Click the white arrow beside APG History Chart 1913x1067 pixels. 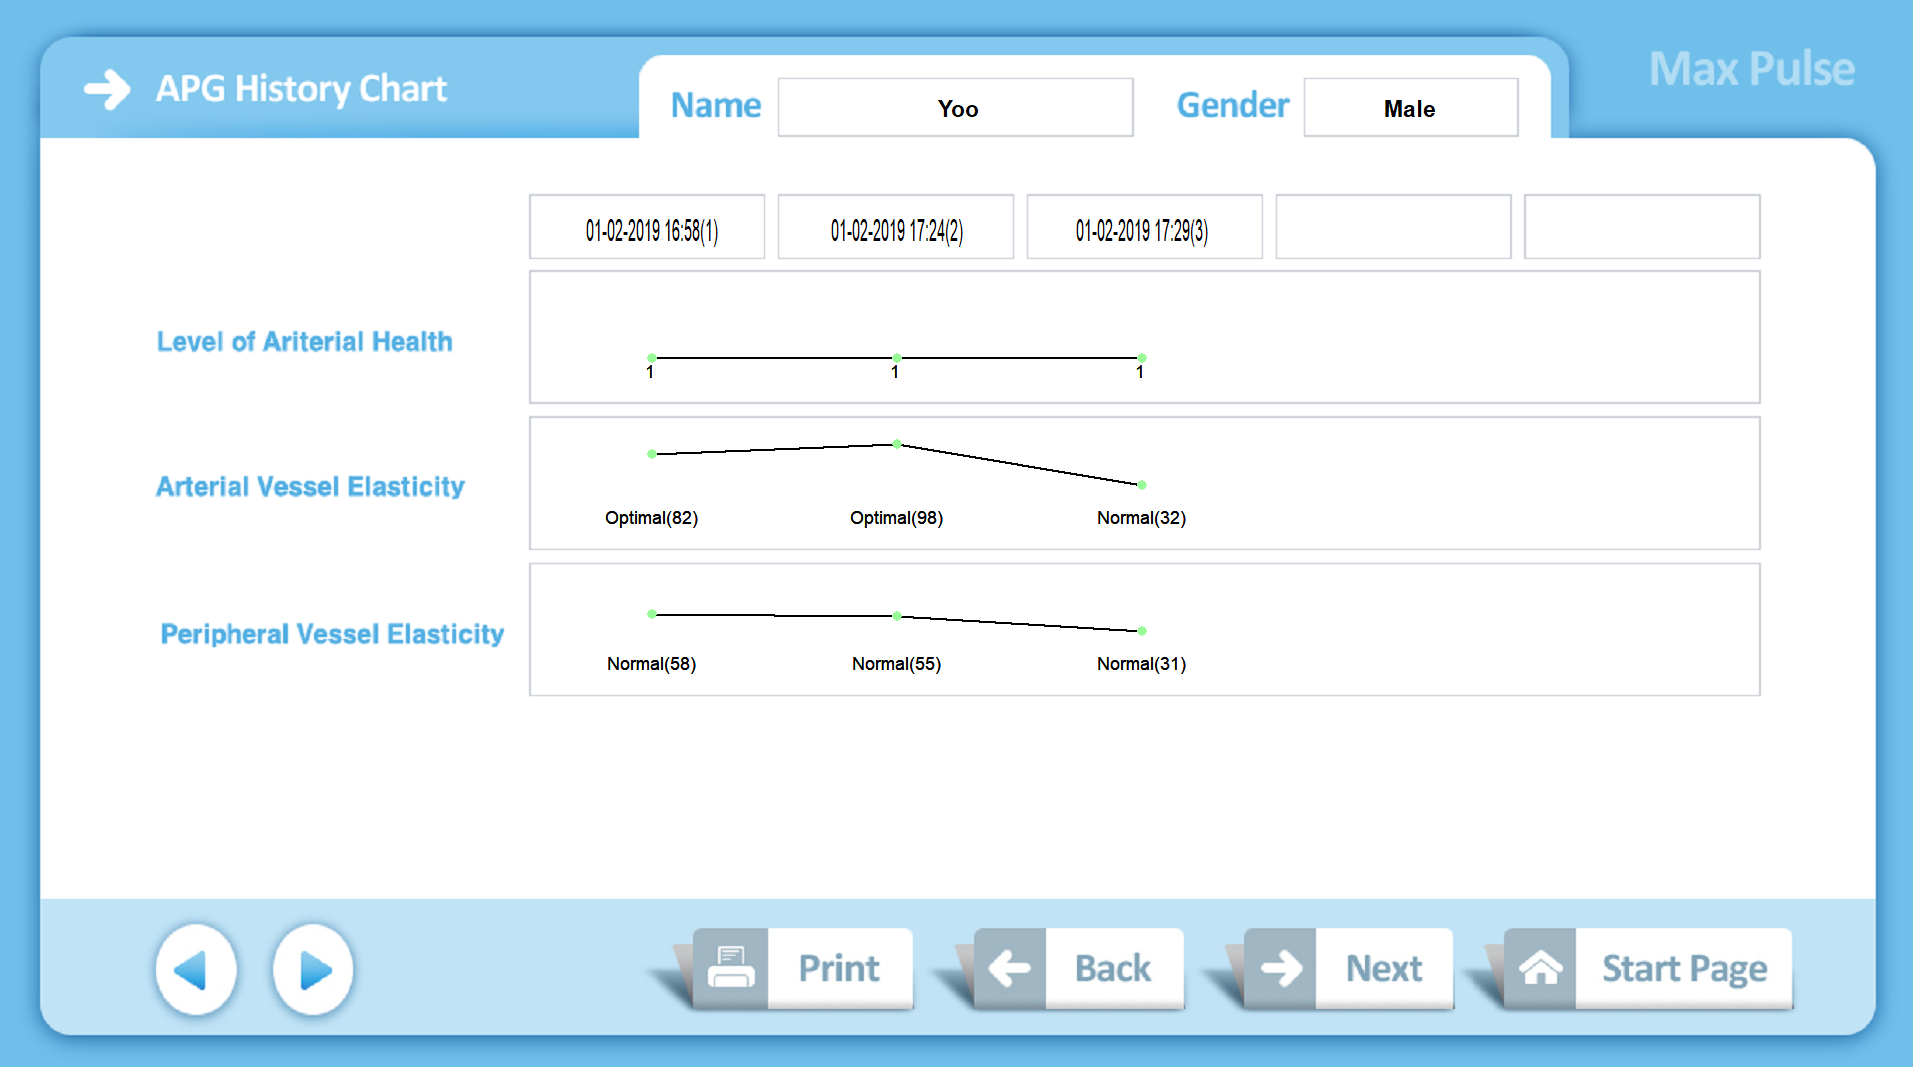pyautogui.click(x=107, y=89)
